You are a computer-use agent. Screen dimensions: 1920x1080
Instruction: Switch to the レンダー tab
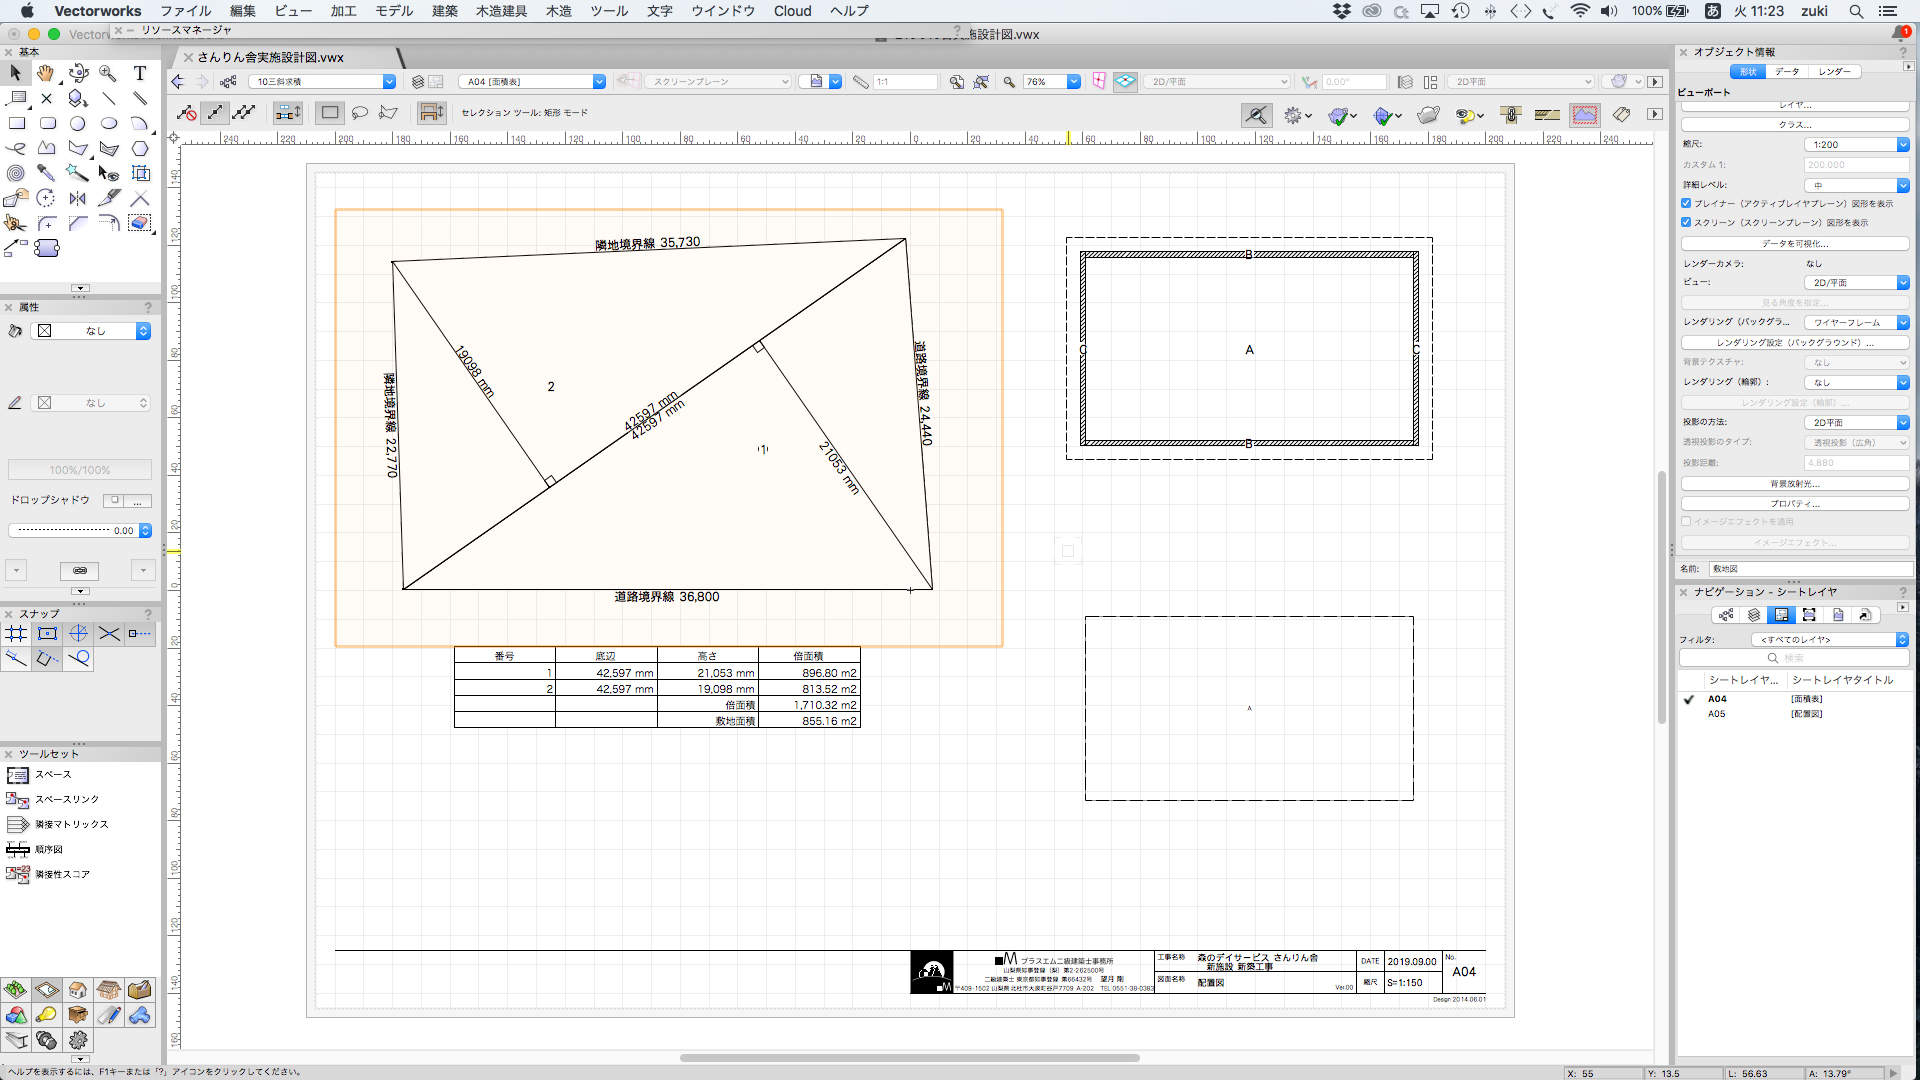tap(1835, 72)
